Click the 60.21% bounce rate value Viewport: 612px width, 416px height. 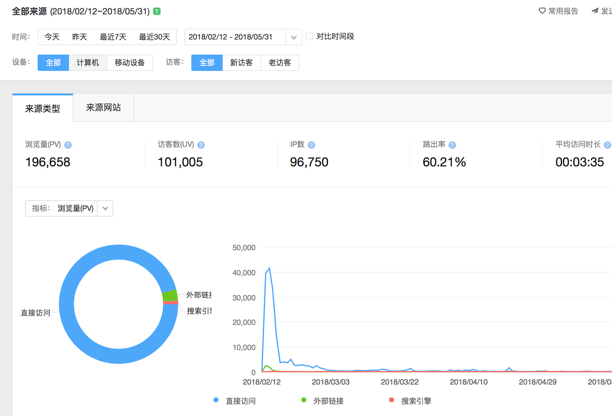[x=444, y=162]
